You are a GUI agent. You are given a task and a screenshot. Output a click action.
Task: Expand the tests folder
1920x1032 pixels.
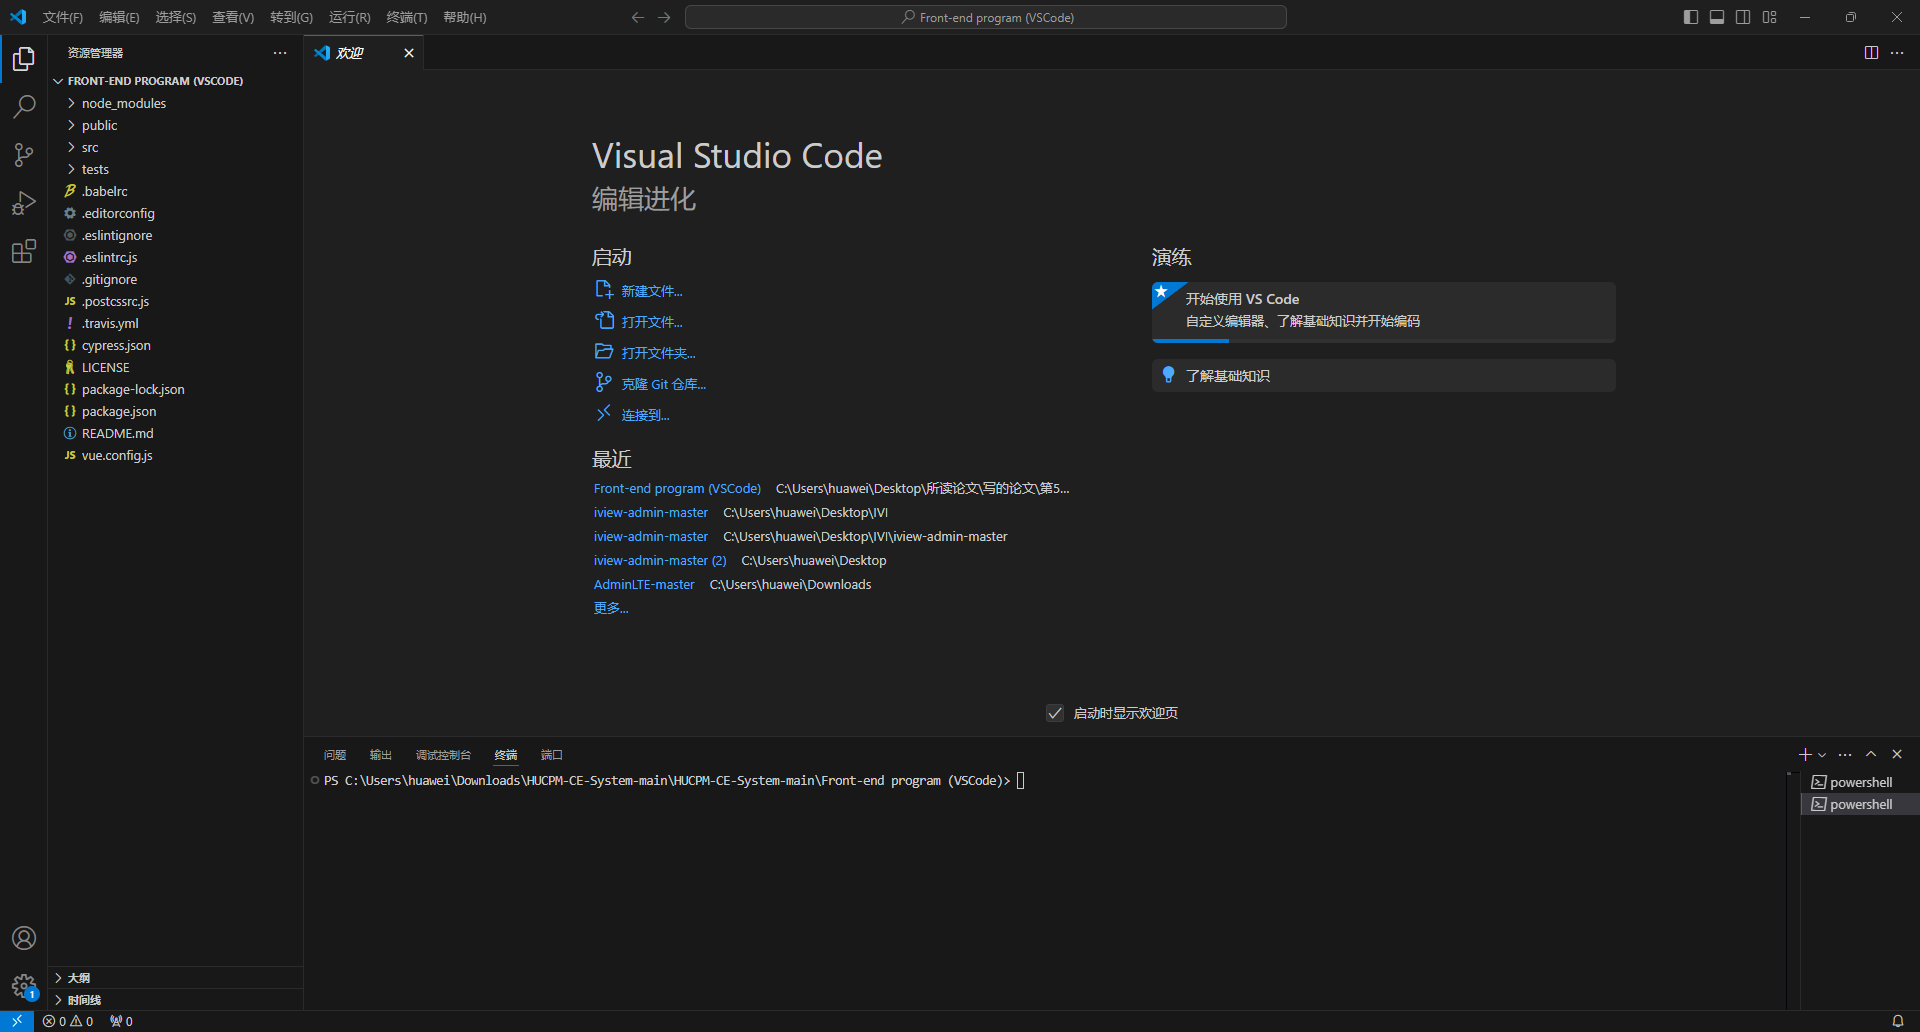[x=175, y=169]
